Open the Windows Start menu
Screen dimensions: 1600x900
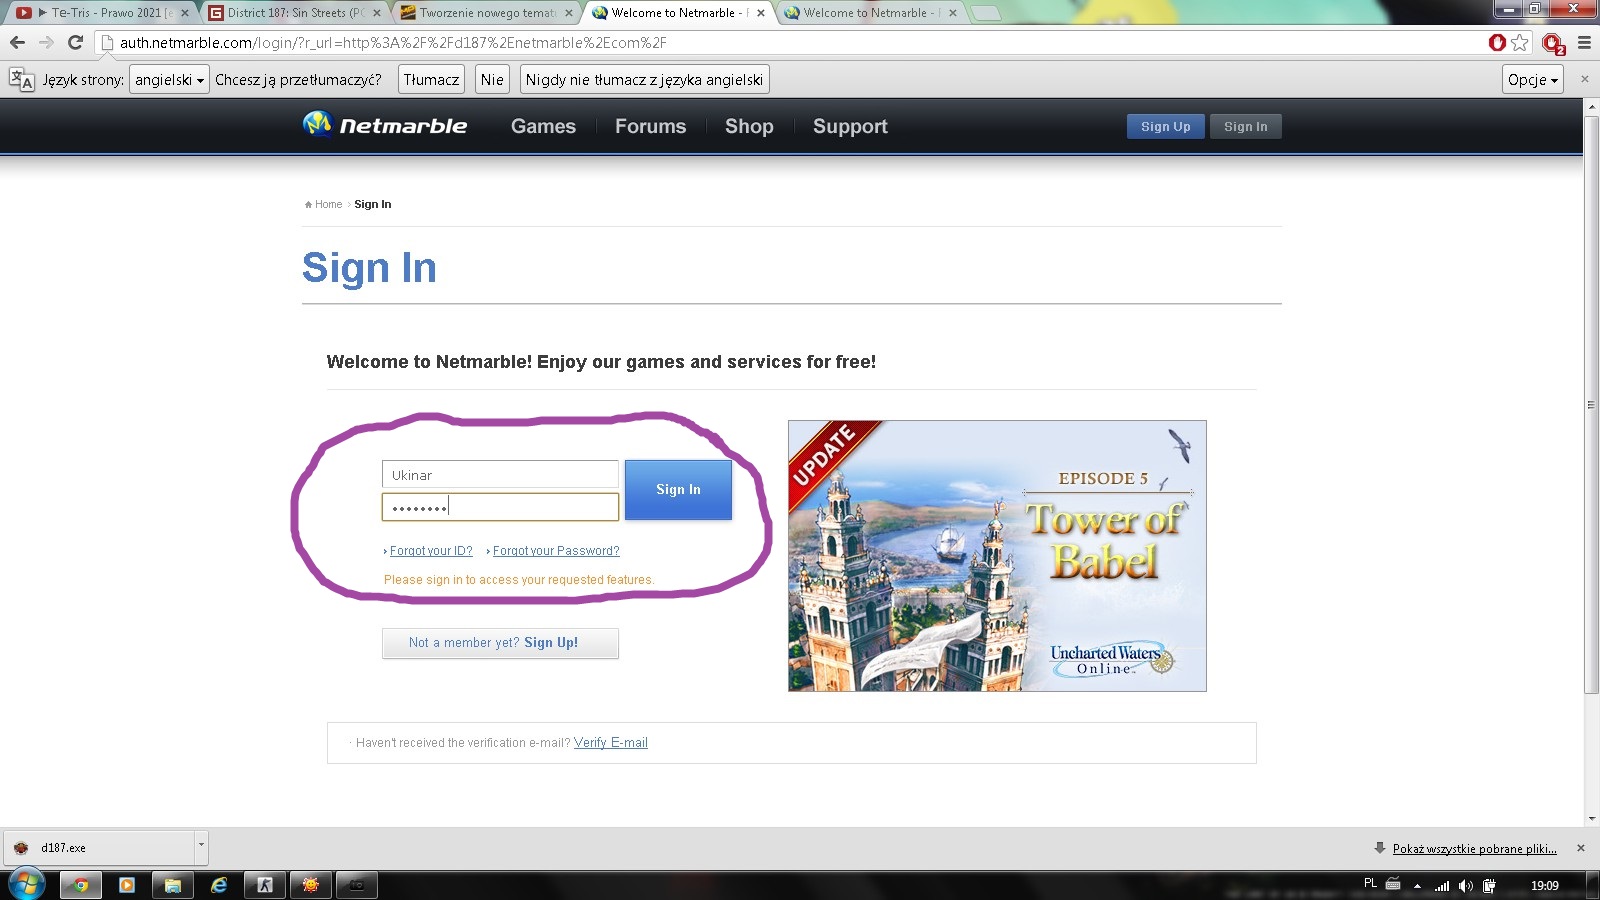pos(26,885)
